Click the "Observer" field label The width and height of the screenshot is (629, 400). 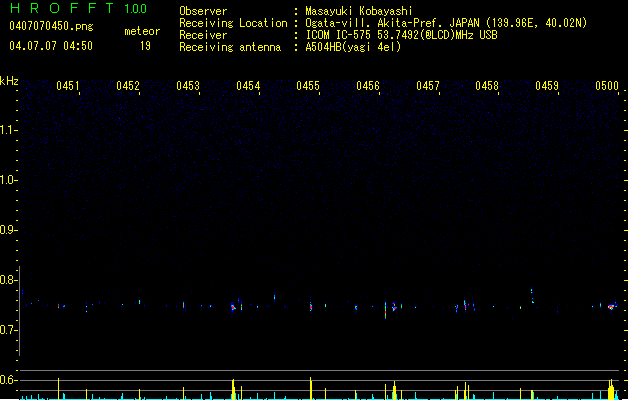pos(203,11)
